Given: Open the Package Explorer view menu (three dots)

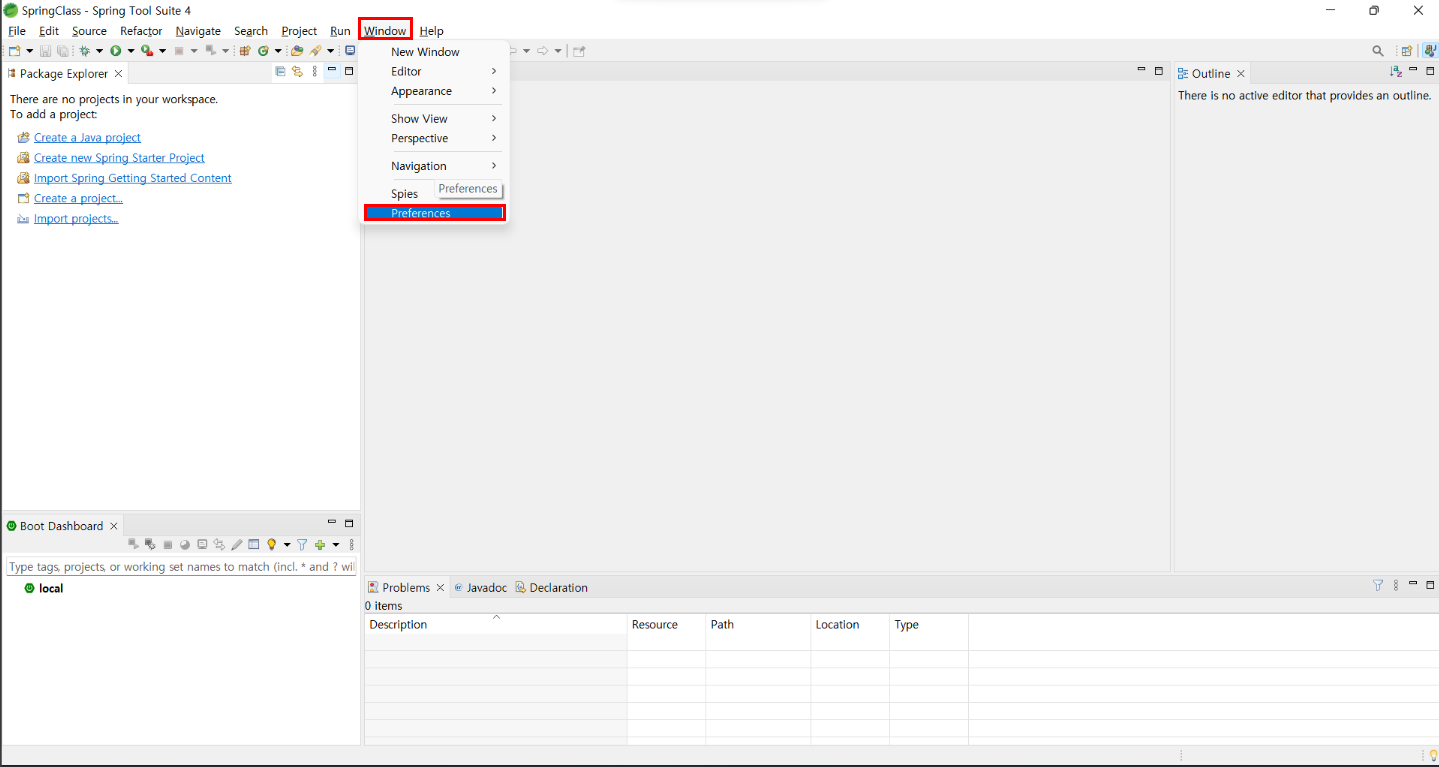Looking at the screenshot, I should (315, 72).
